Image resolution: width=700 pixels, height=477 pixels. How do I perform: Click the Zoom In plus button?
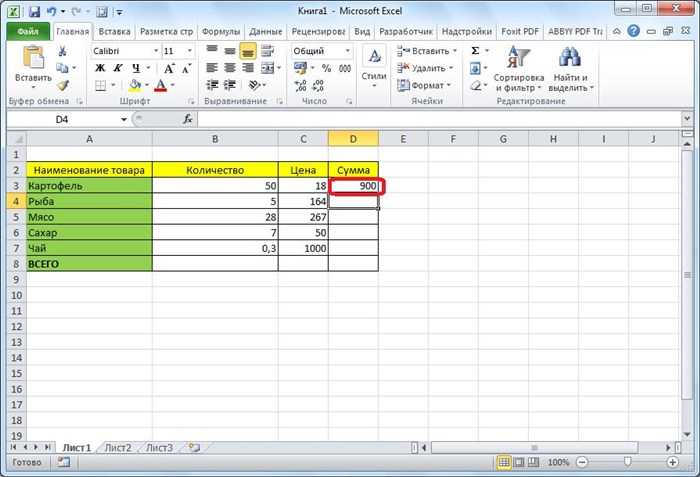pyautogui.click(x=672, y=462)
